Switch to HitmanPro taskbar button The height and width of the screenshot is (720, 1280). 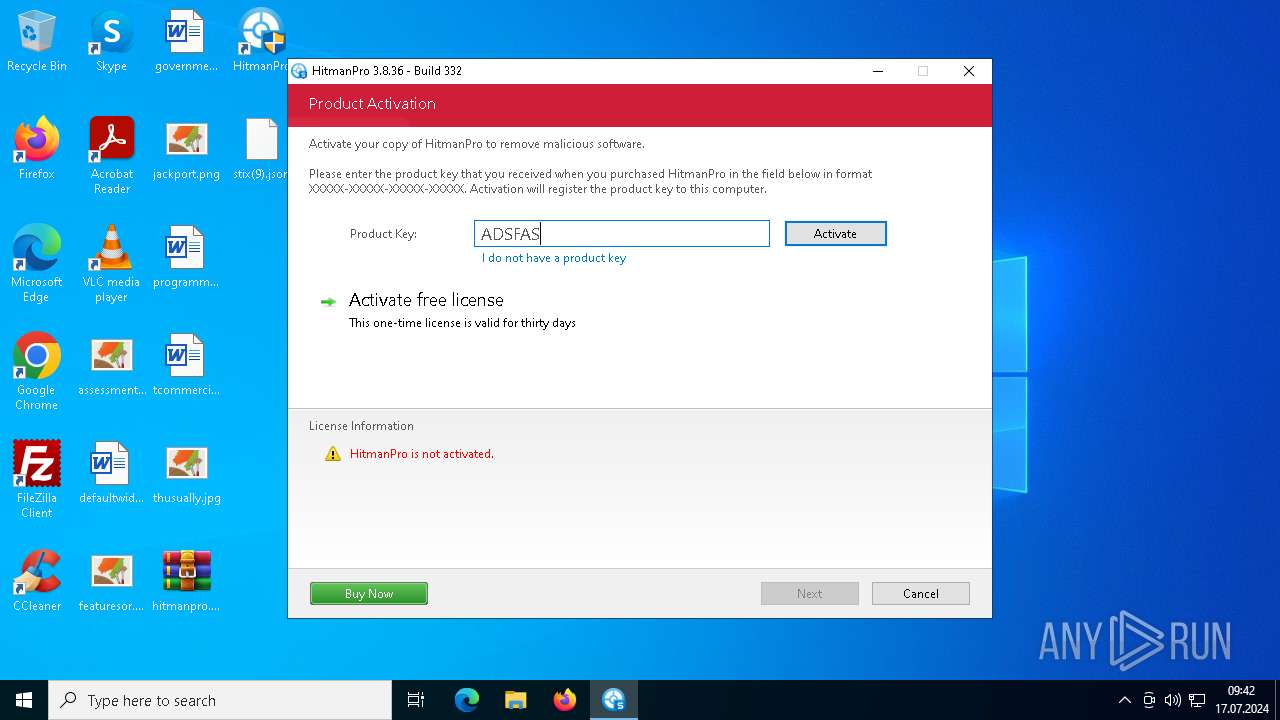(x=614, y=700)
